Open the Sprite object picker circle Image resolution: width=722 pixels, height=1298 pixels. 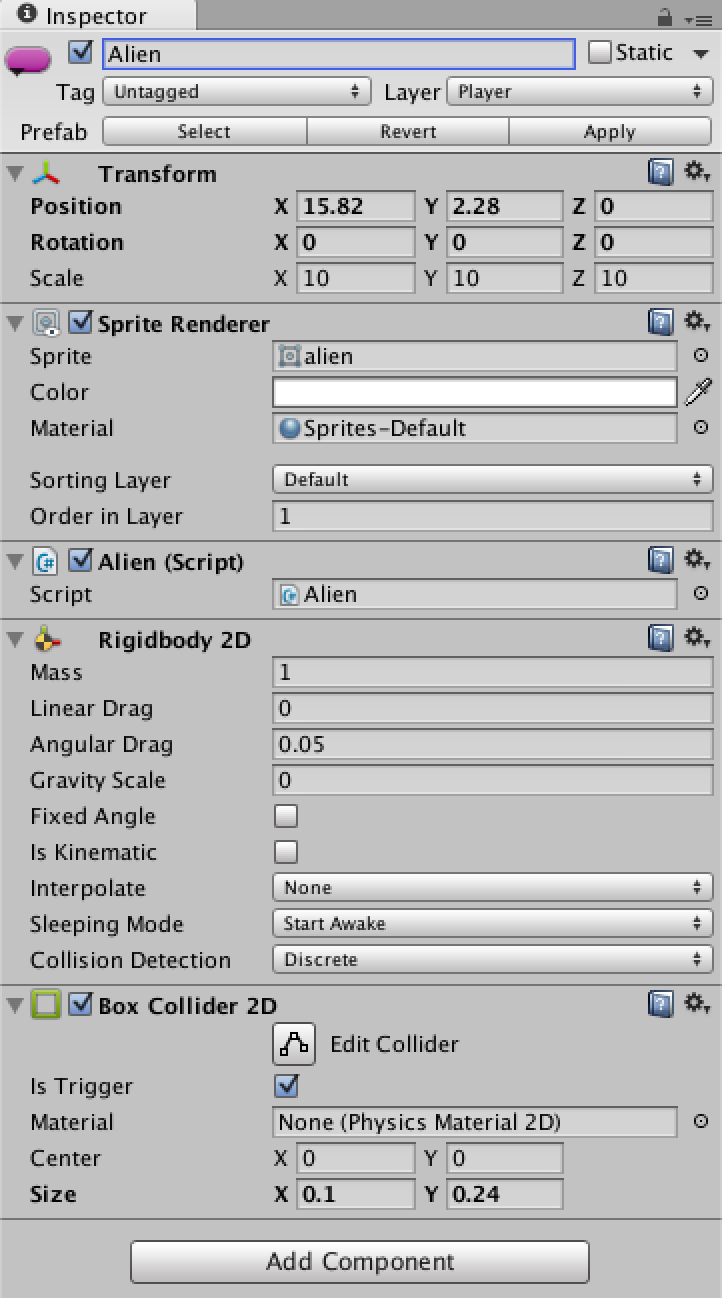(701, 355)
